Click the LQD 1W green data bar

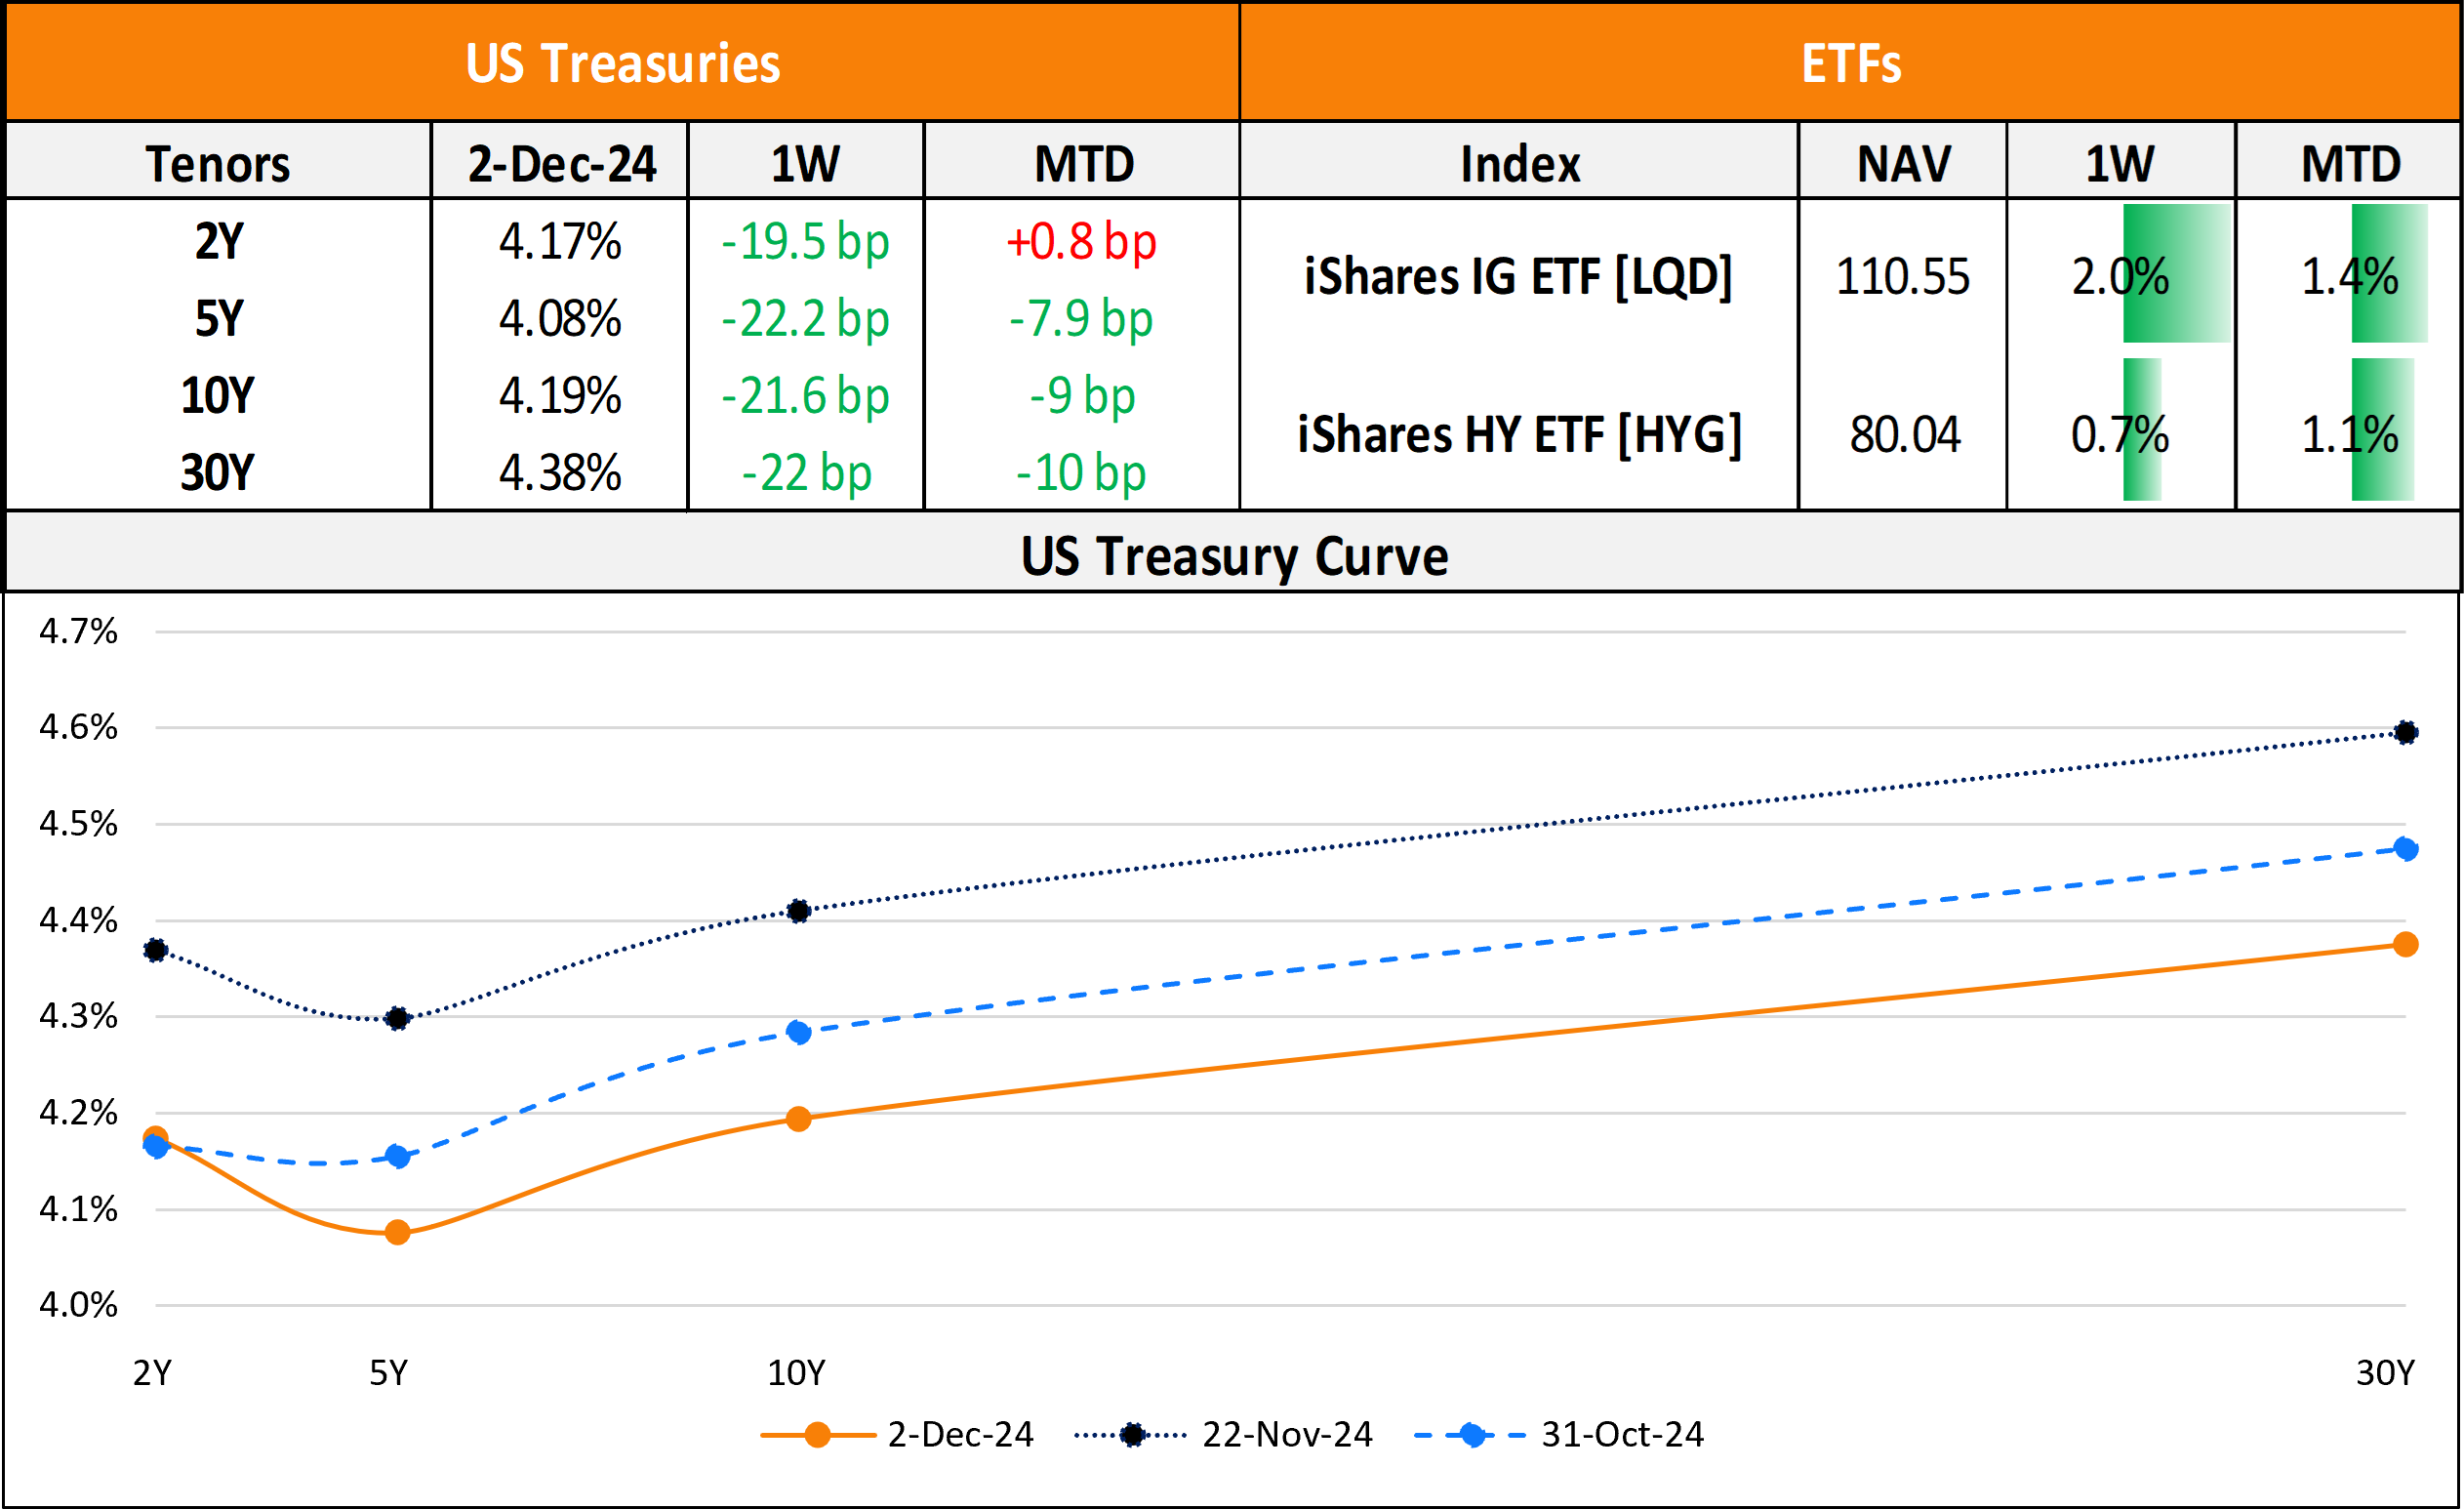tap(2176, 274)
